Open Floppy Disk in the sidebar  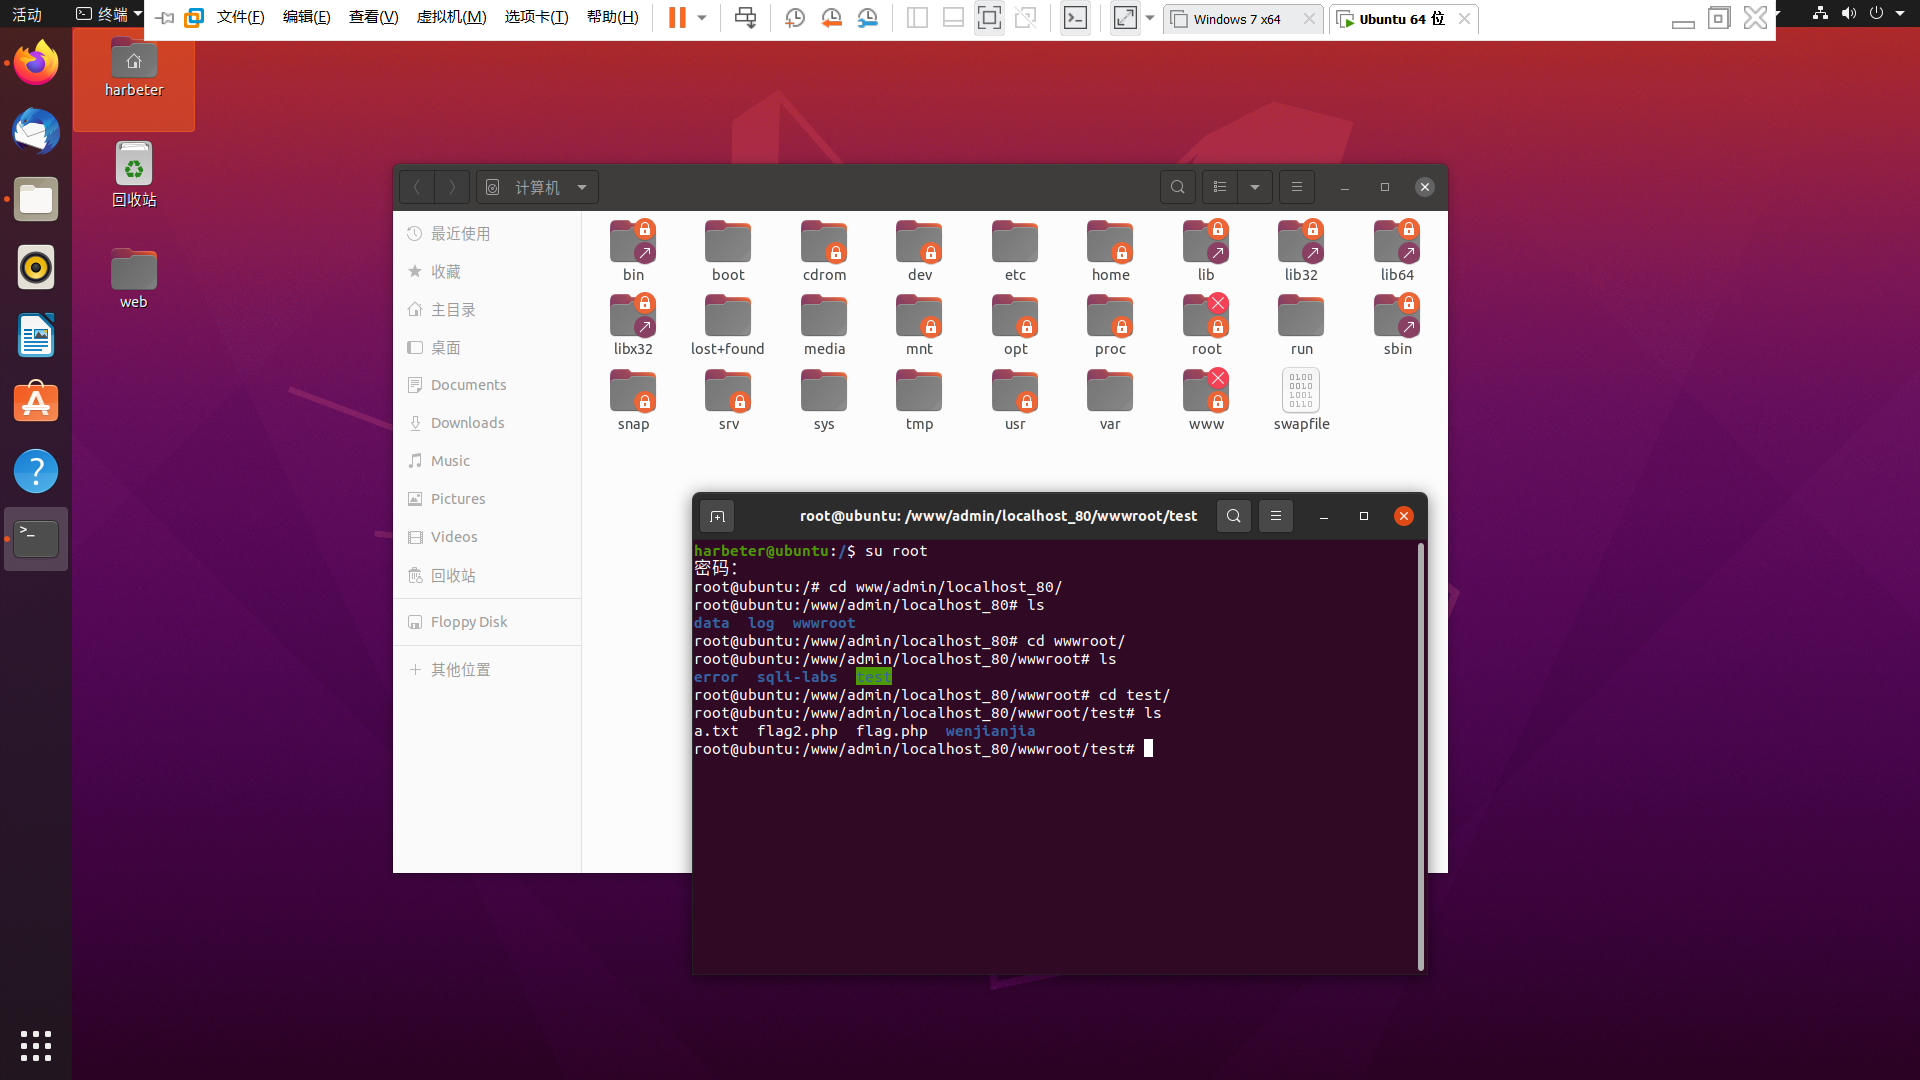point(487,622)
